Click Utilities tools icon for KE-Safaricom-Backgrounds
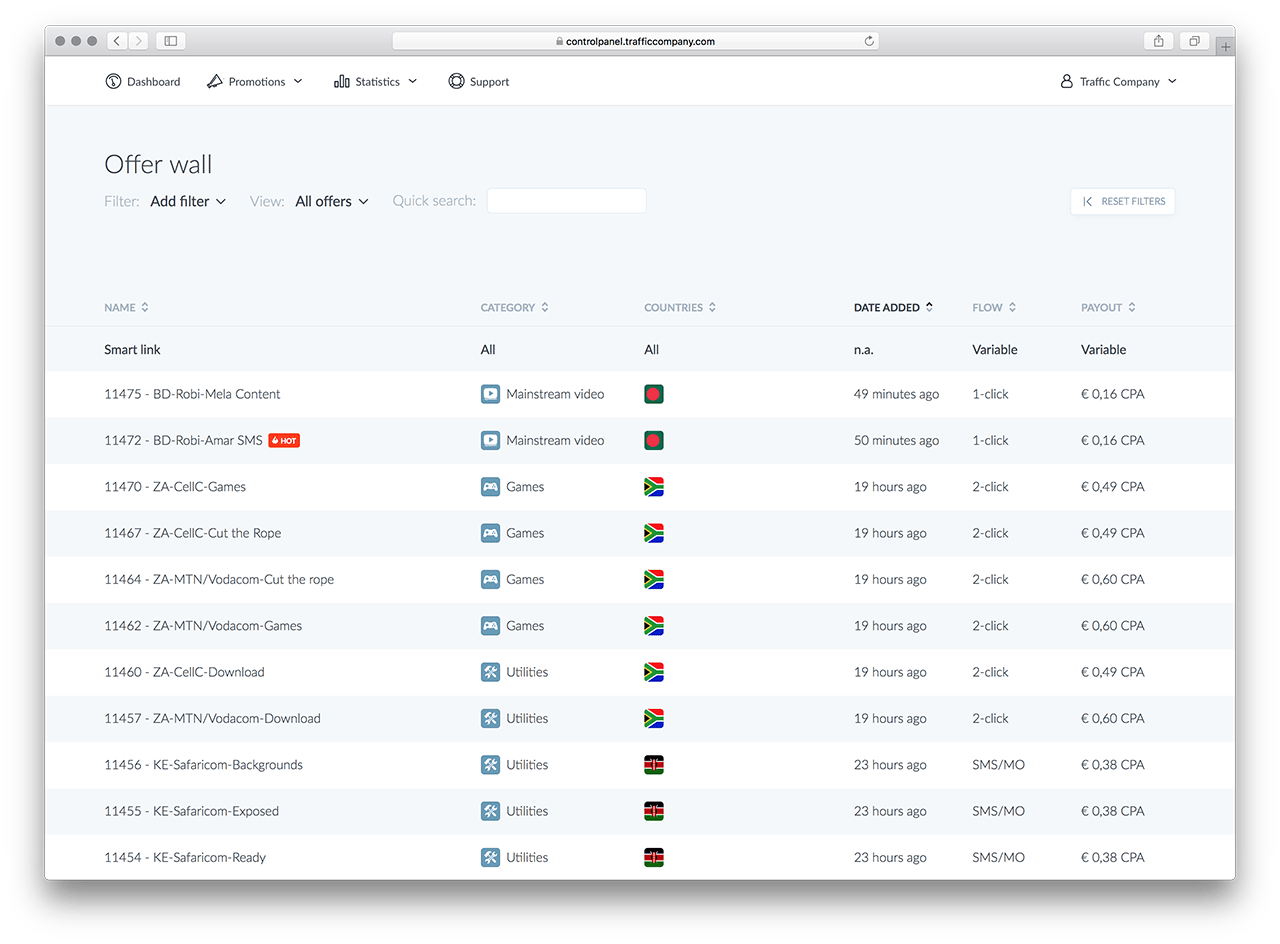This screenshot has width=1280, height=944. [x=490, y=765]
